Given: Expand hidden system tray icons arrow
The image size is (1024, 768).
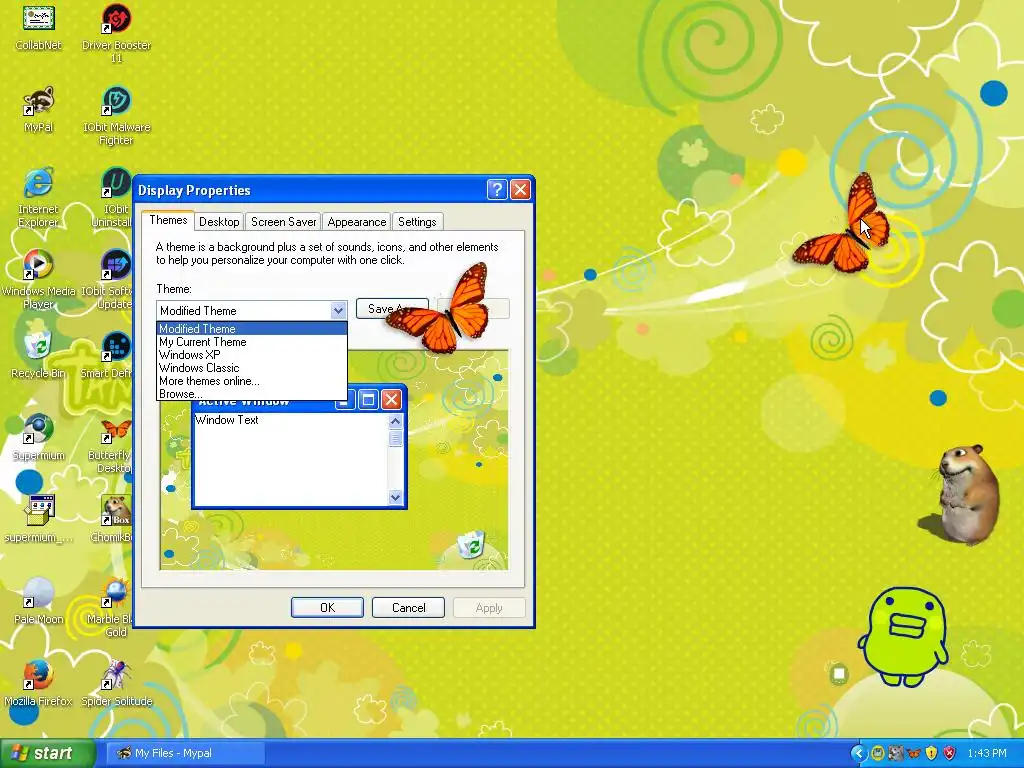Looking at the screenshot, I should click(x=859, y=754).
